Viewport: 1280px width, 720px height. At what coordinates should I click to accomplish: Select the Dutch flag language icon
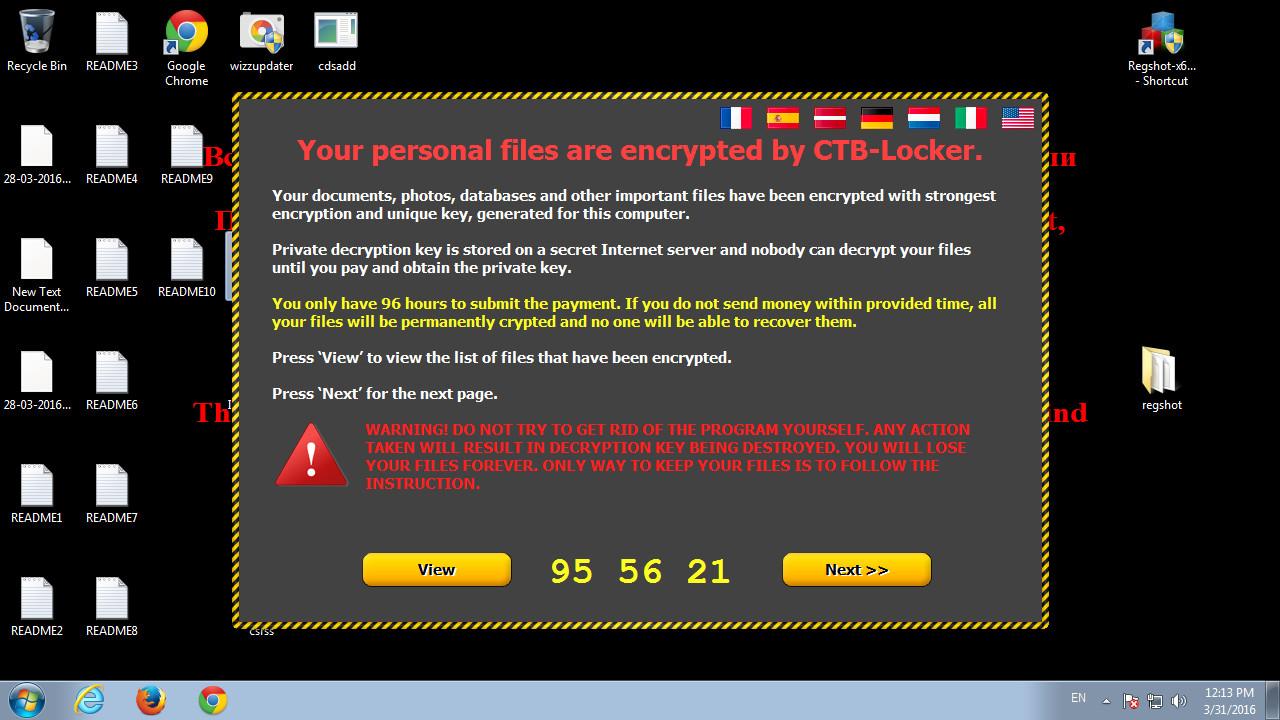[924, 118]
